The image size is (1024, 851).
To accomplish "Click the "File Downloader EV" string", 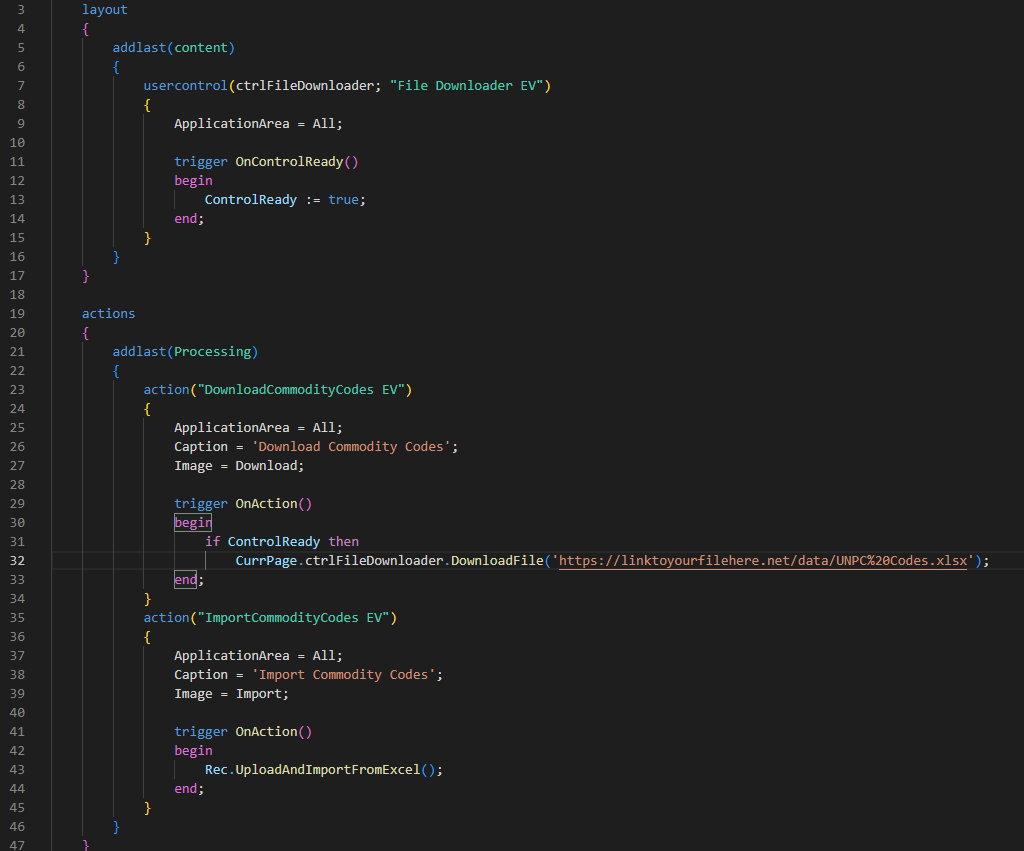I will coord(466,86).
